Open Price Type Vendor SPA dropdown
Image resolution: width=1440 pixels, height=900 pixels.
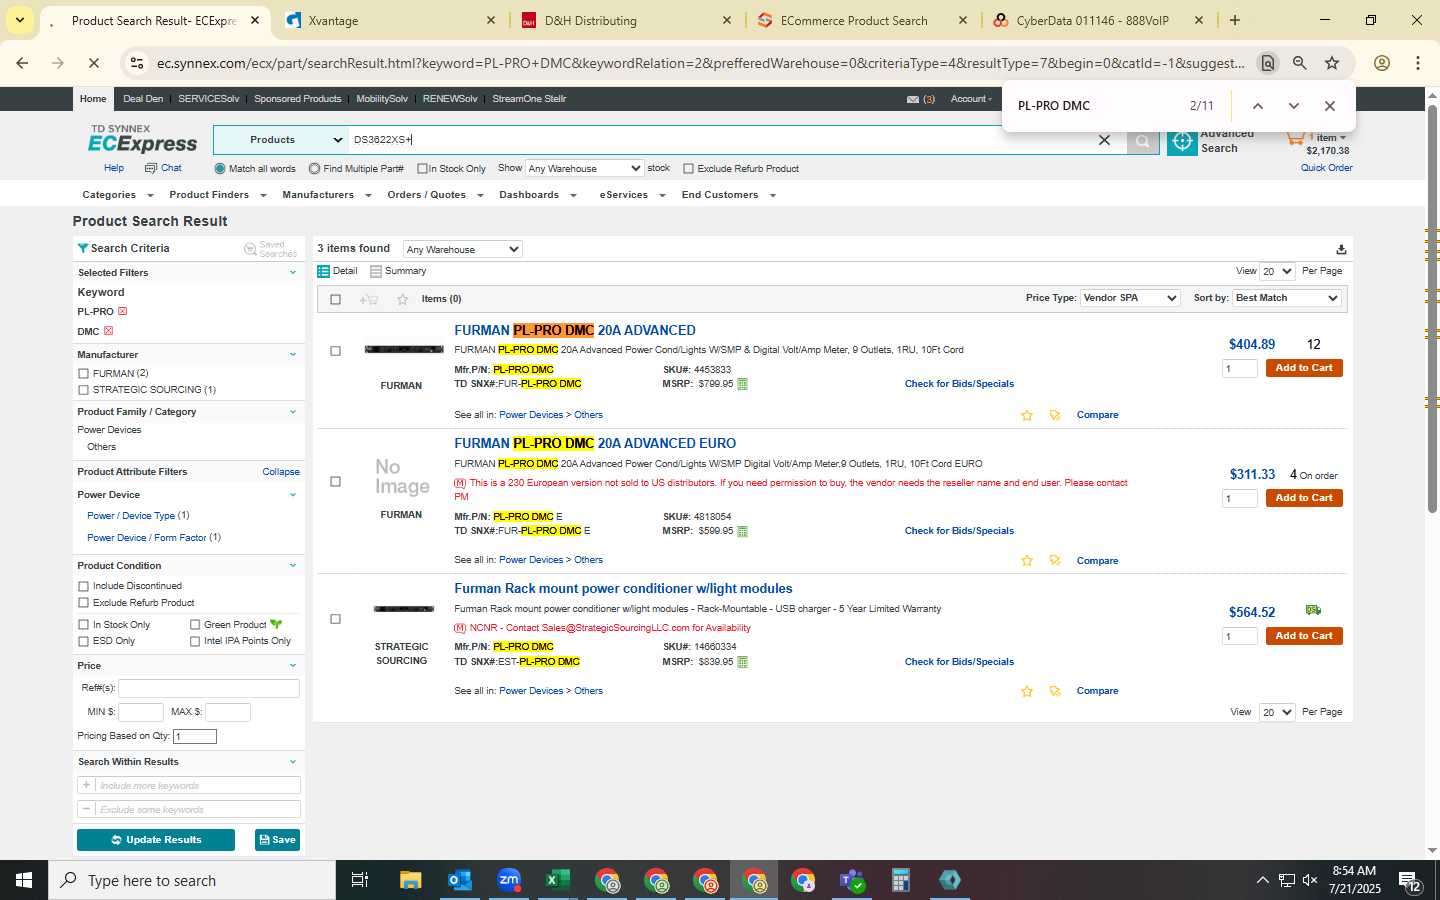click(1130, 298)
